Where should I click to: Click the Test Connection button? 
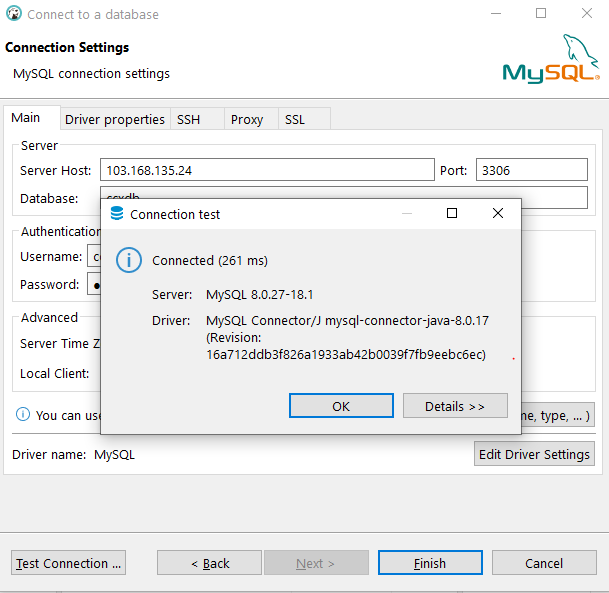69,563
